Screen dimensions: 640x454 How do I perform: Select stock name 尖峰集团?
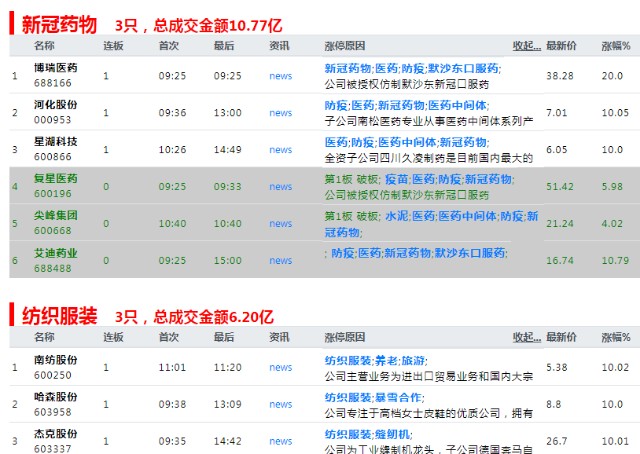pos(56,216)
